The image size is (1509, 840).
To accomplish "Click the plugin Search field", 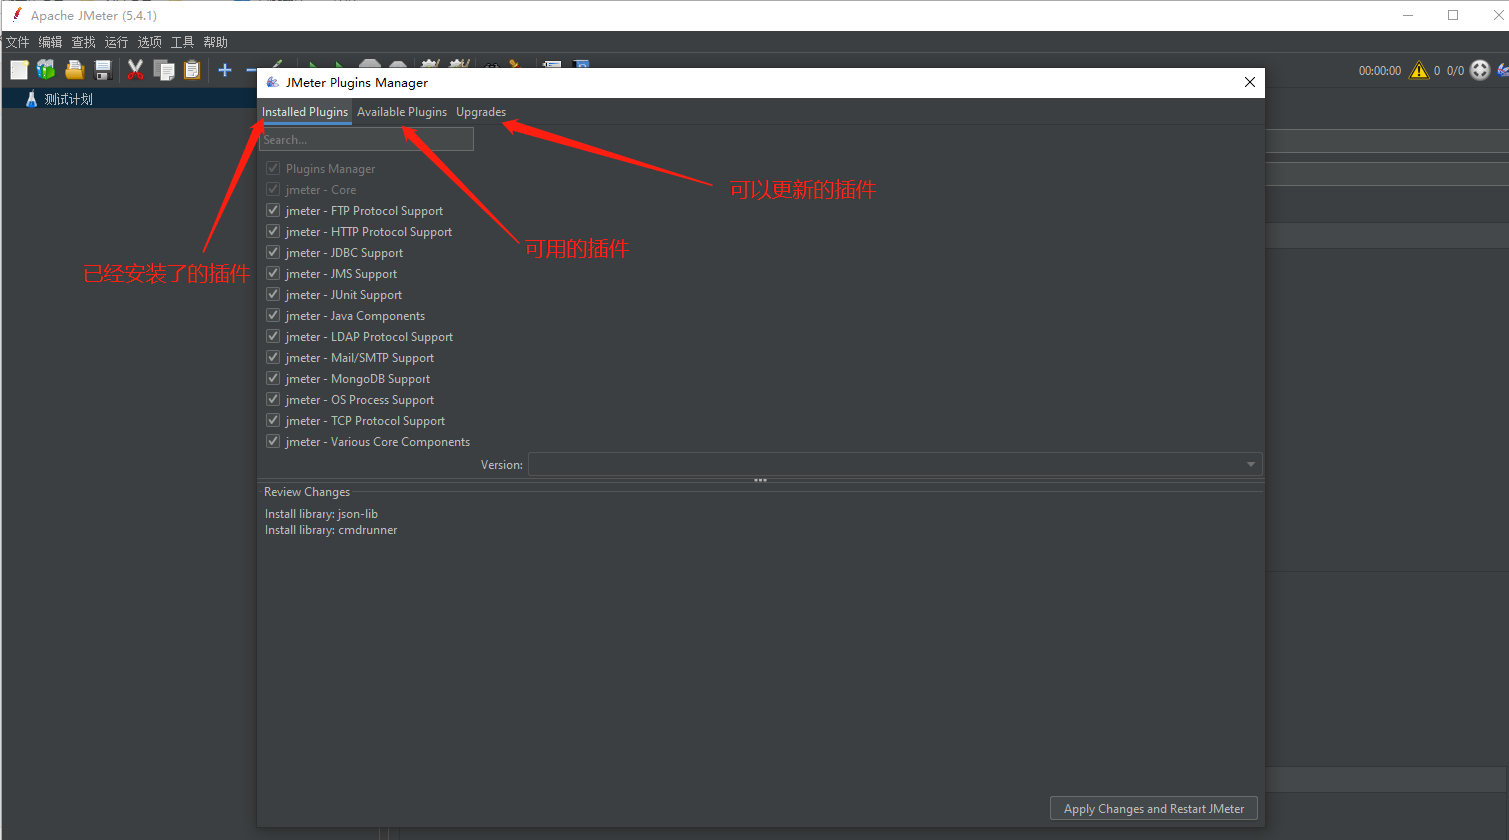I will point(366,140).
